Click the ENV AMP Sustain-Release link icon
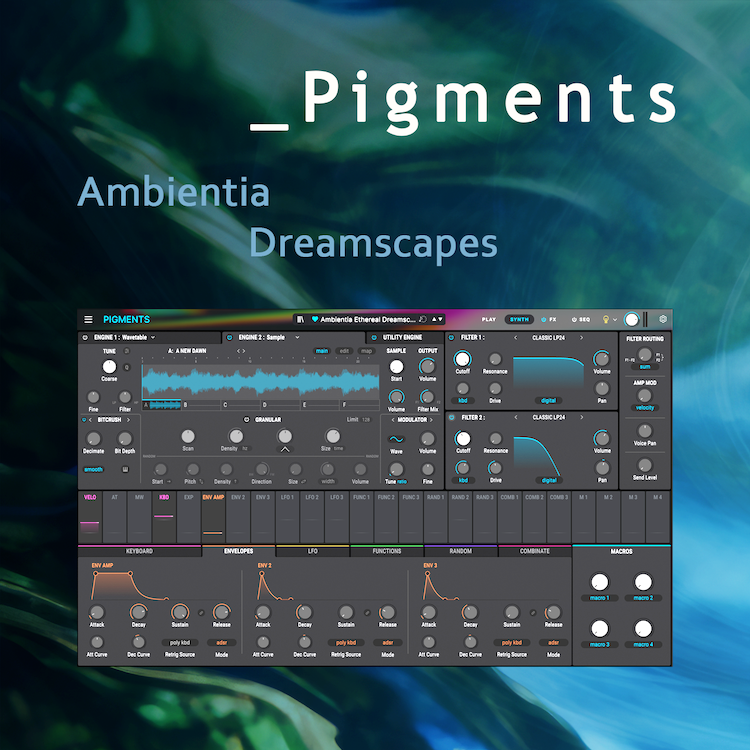 point(201,613)
